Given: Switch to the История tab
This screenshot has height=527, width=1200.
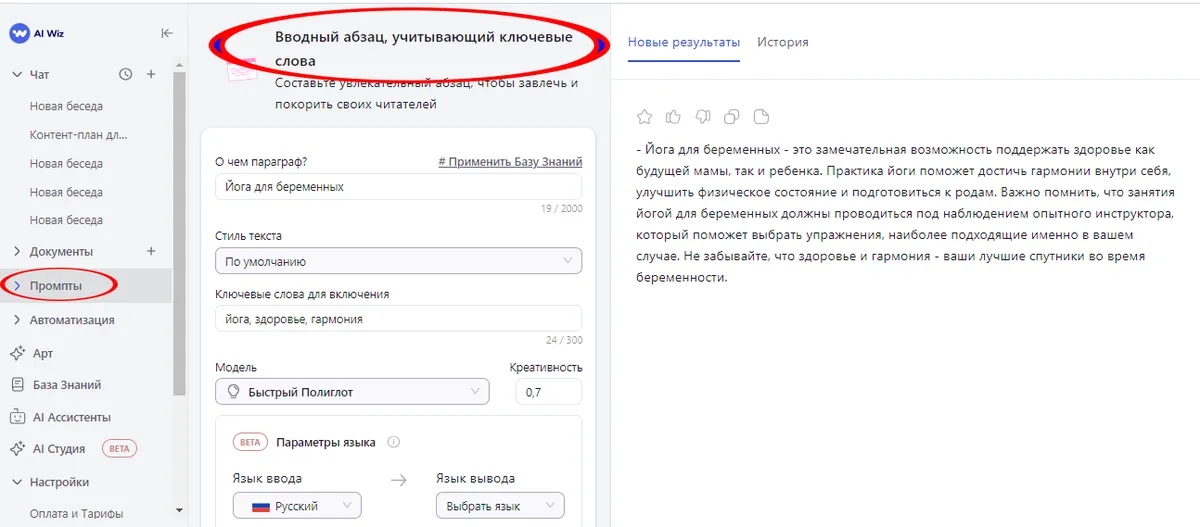Looking at the screenshot, I should (x=783, y=42).
